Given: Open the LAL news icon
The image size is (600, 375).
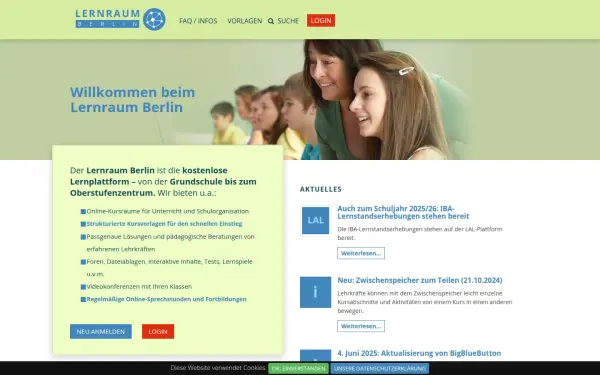Looking at the screenshot, I should tap(315, 220).
